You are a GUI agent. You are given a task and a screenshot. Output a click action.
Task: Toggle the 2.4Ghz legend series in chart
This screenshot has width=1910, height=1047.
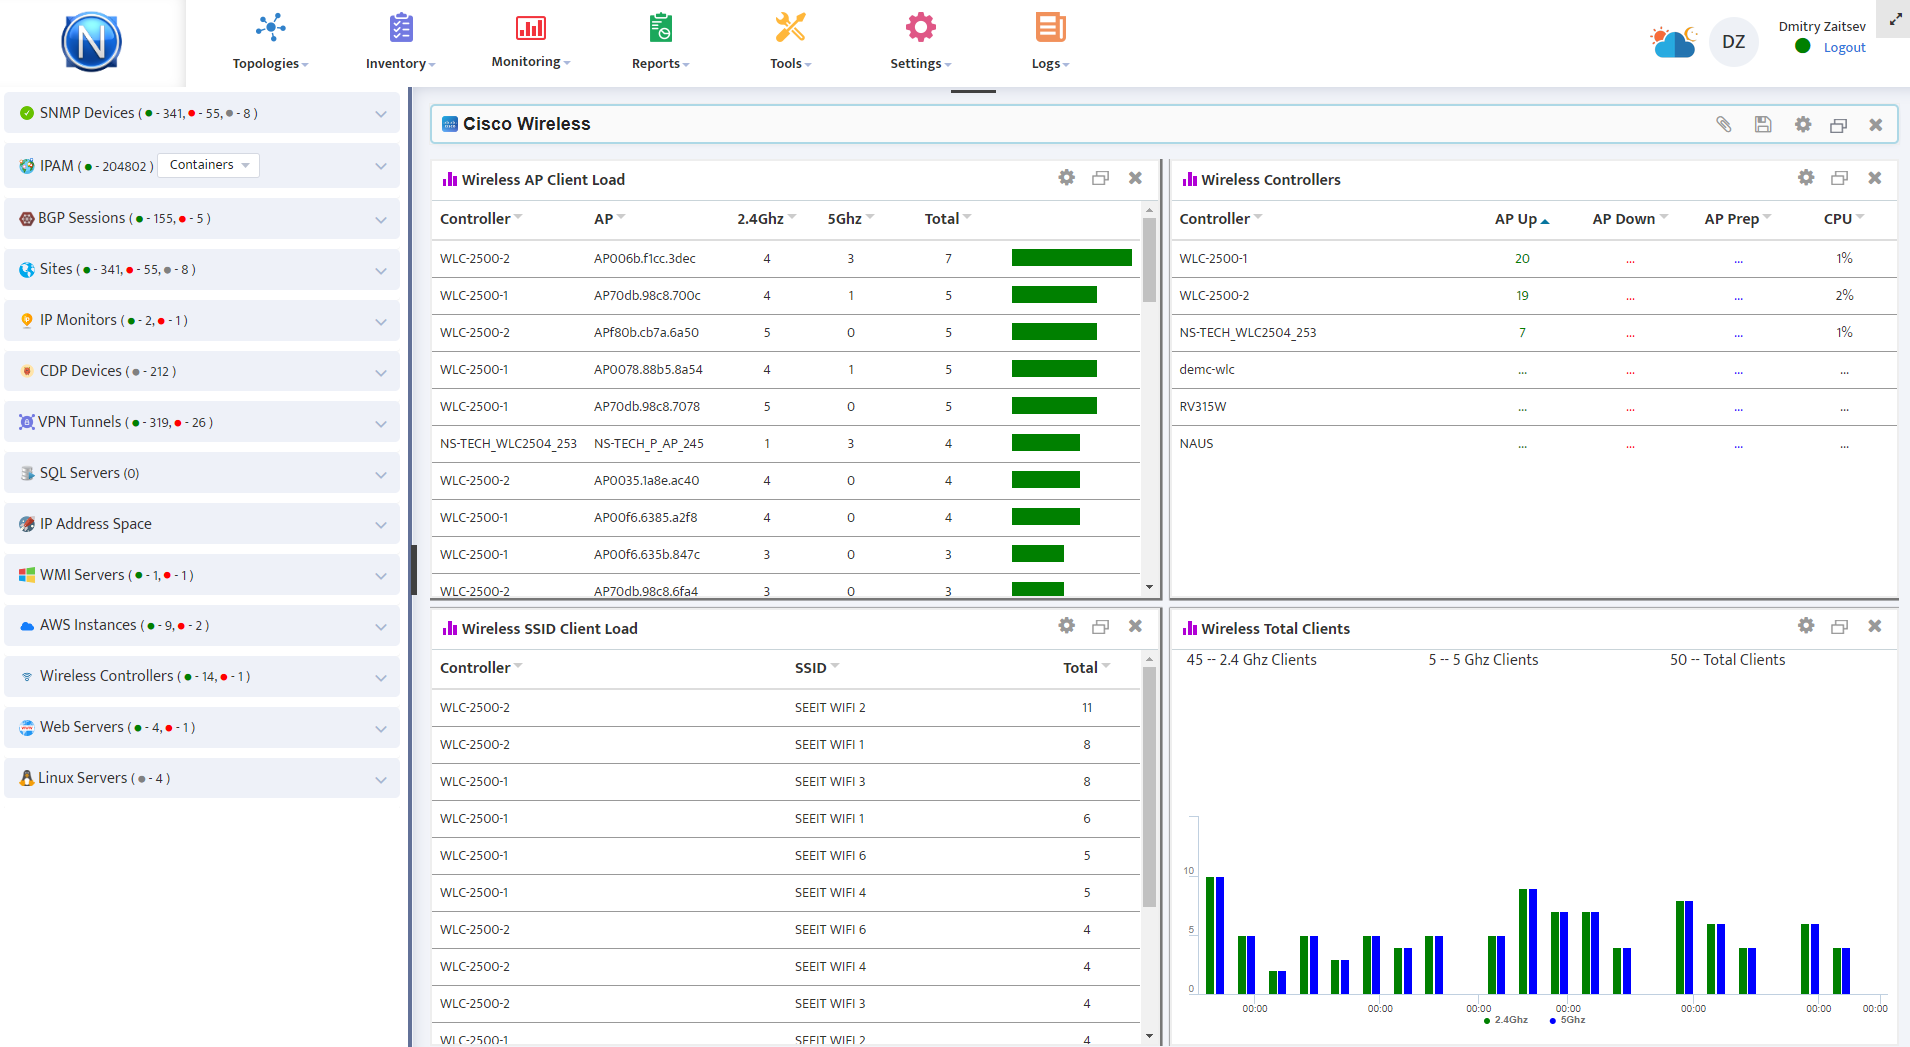pyautogui.click(x=1506, y=1020)
